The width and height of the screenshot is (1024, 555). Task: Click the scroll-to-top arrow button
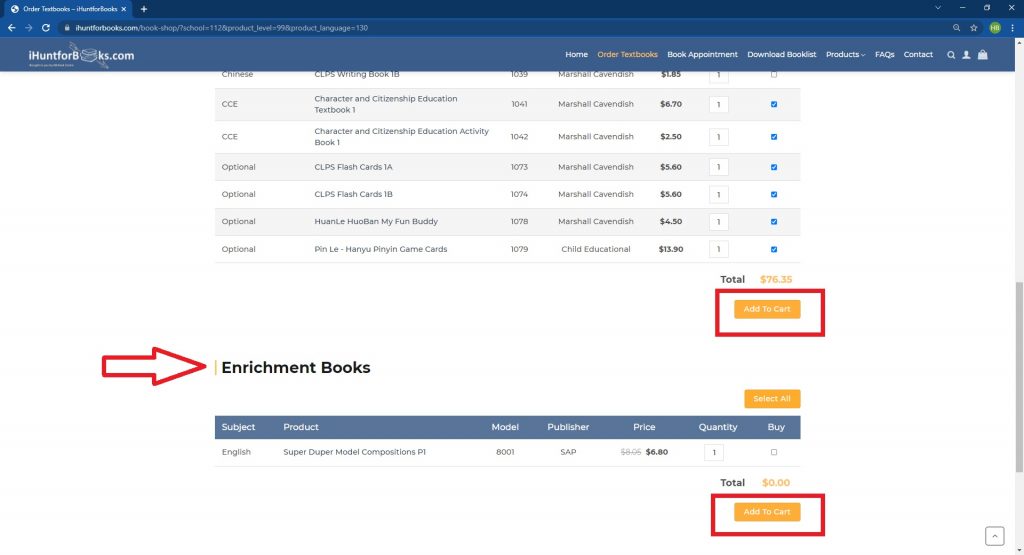click(x=994, y=536)
